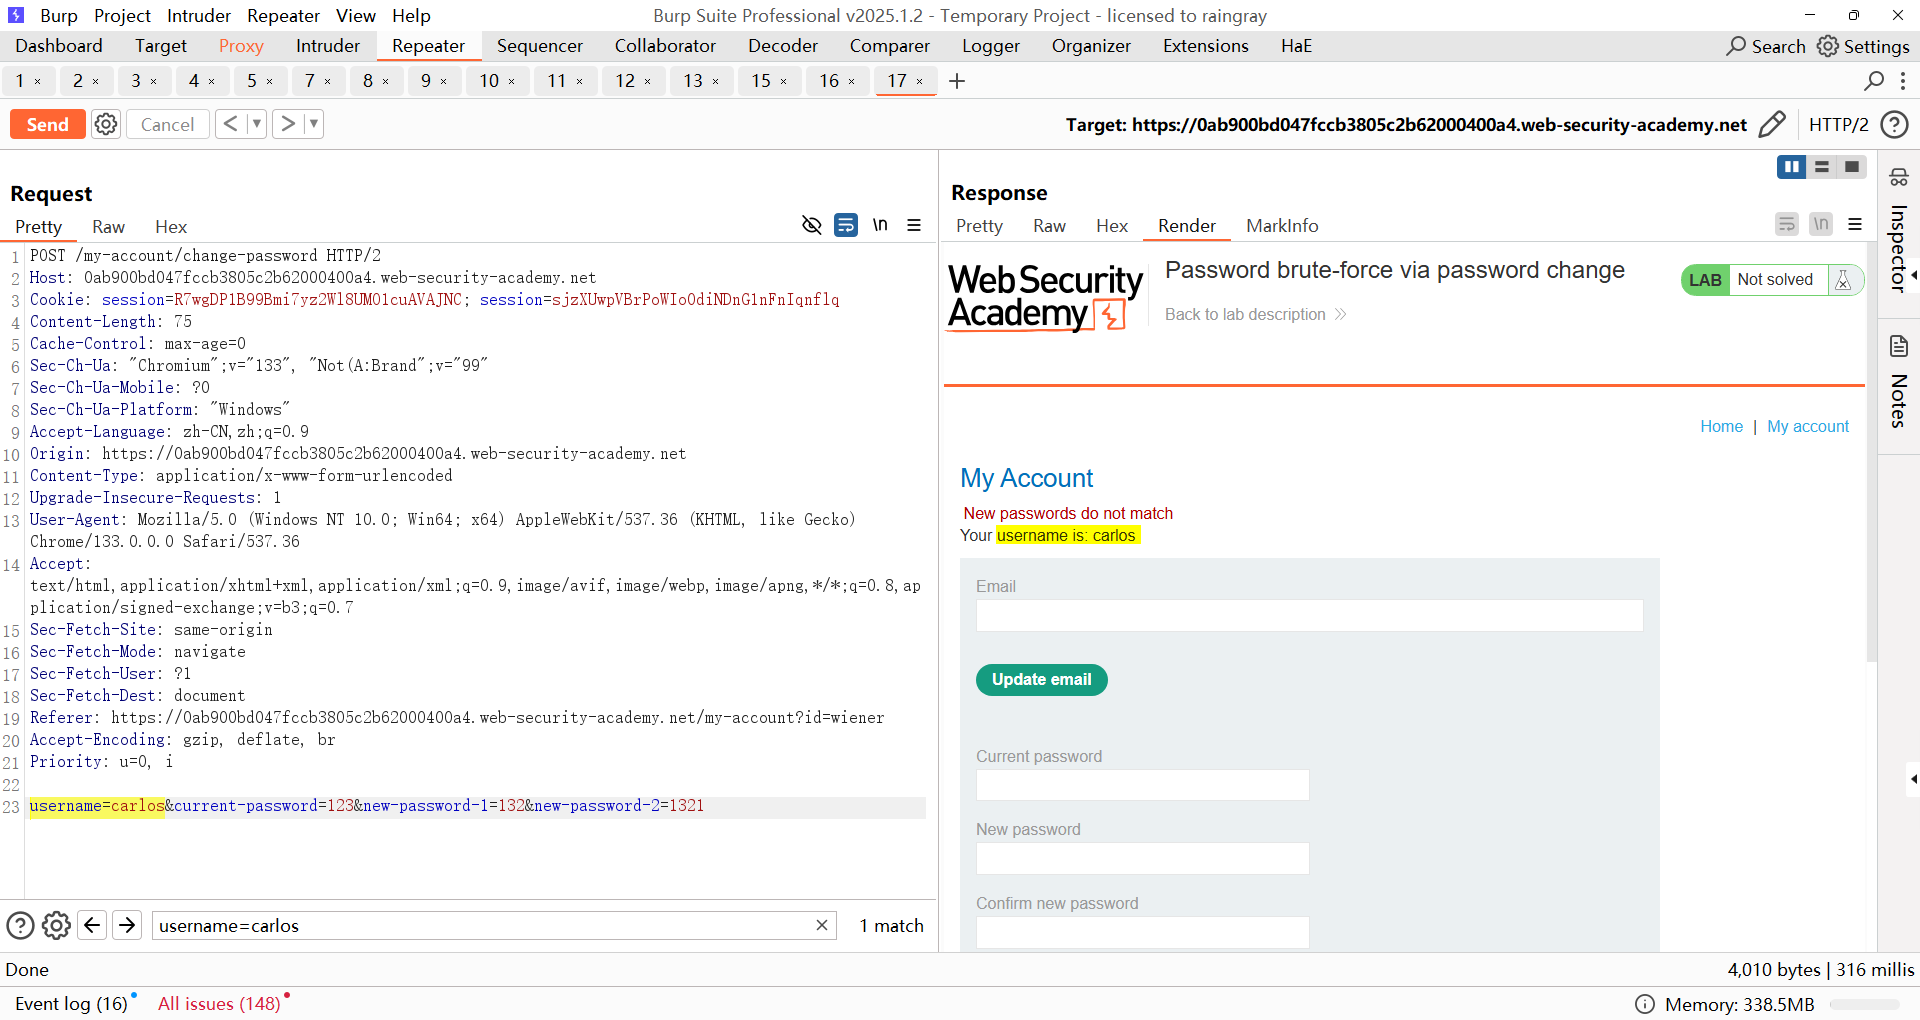The height and width of the screenshot is (1020, 1920).
Task: Click the Repeater request settings gear icon
Action: tap(106, 124)
